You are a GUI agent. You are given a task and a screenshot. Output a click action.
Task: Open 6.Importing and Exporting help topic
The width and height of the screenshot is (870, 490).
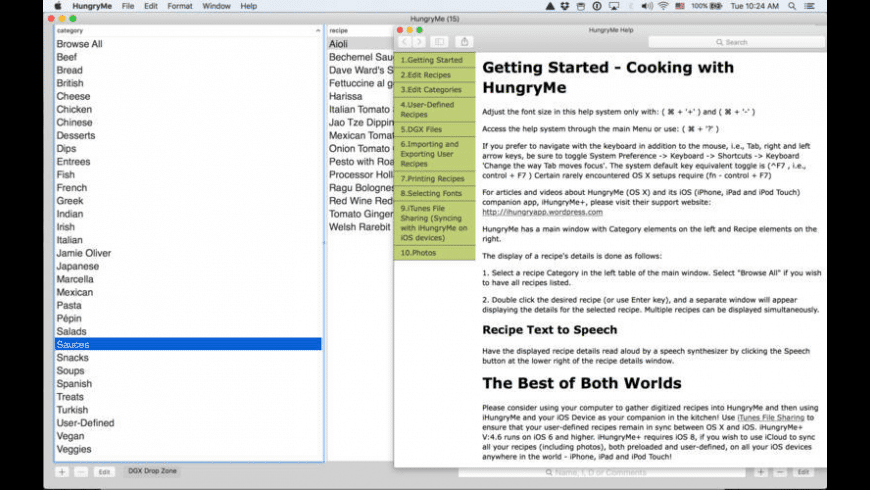pyautogui.click(x=434, y=154)
